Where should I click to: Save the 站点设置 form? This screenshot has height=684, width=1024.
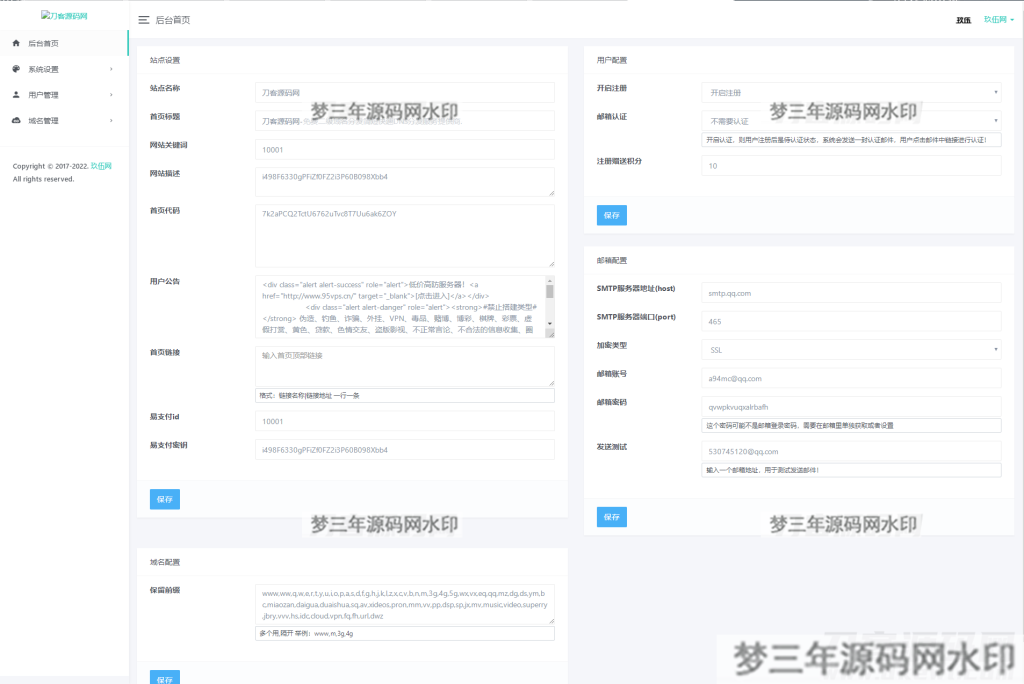pos(165,499)
